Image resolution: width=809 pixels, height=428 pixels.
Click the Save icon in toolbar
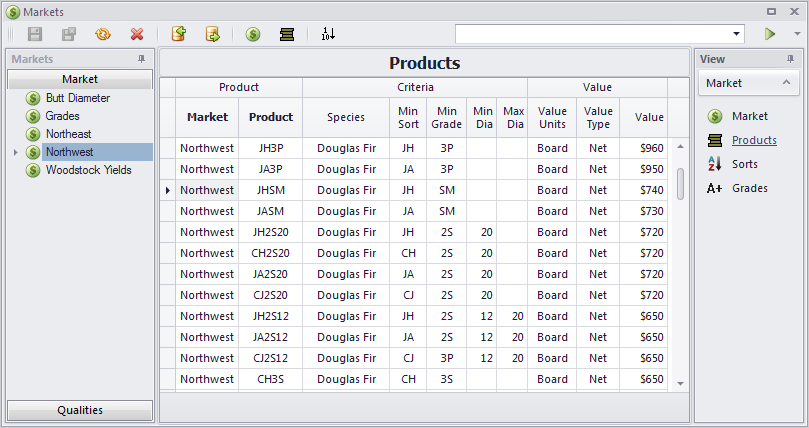(35, 34)
